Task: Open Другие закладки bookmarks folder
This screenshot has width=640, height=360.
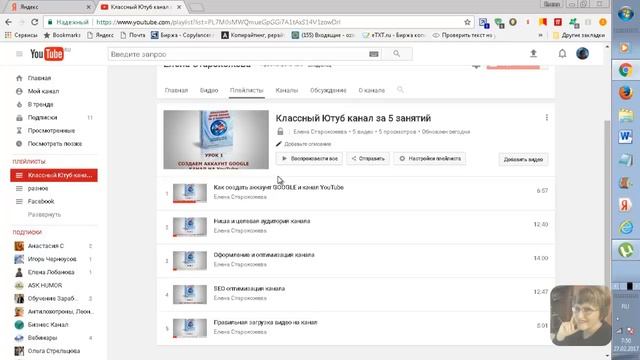Action: 578,35
